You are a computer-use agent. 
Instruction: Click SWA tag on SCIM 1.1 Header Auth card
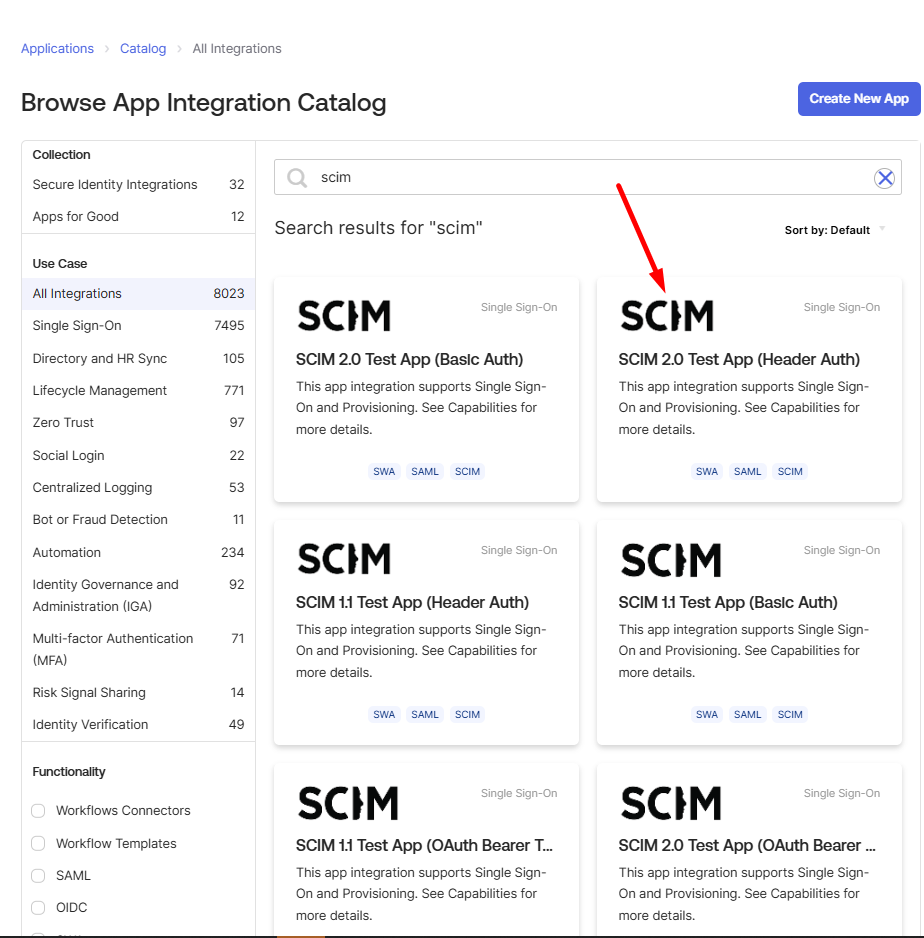tap(384, 714)
